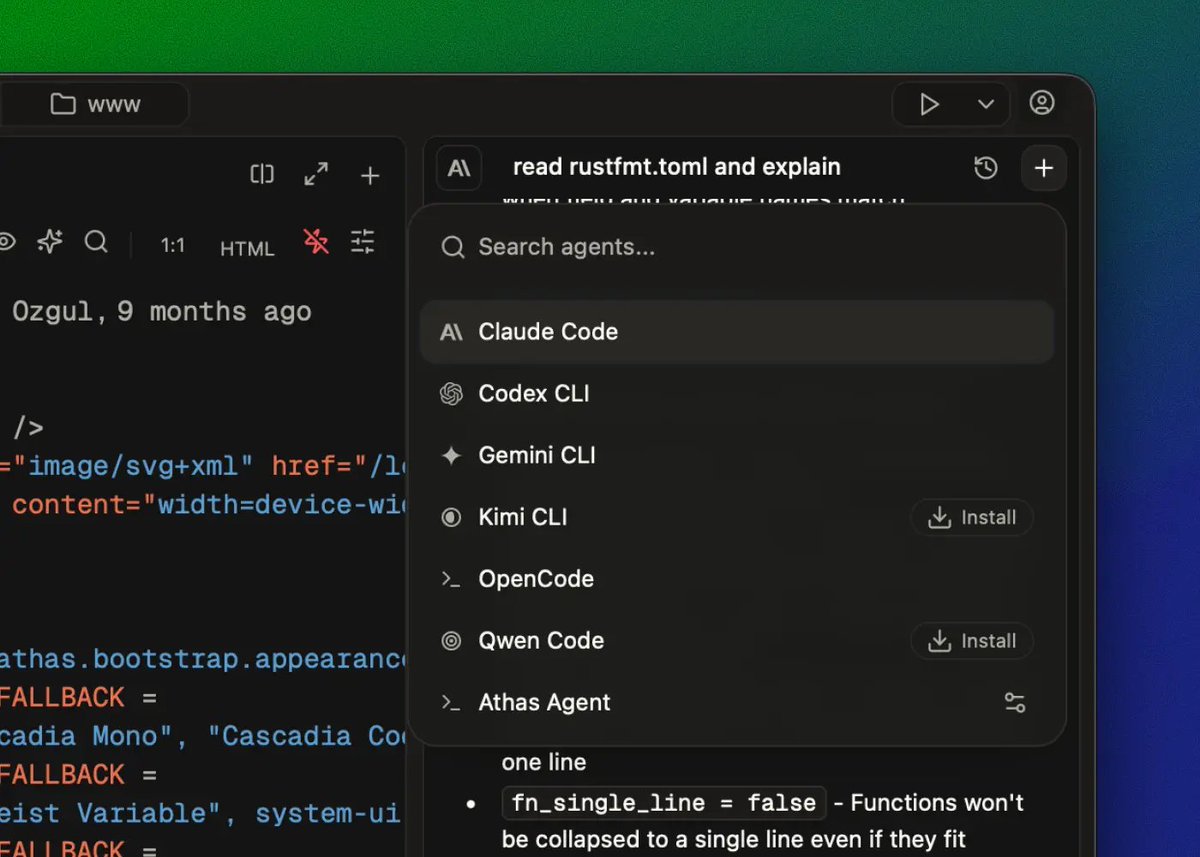Click the Search agents input field
This screenshot has height=857, width=1200.
[738, 247]
